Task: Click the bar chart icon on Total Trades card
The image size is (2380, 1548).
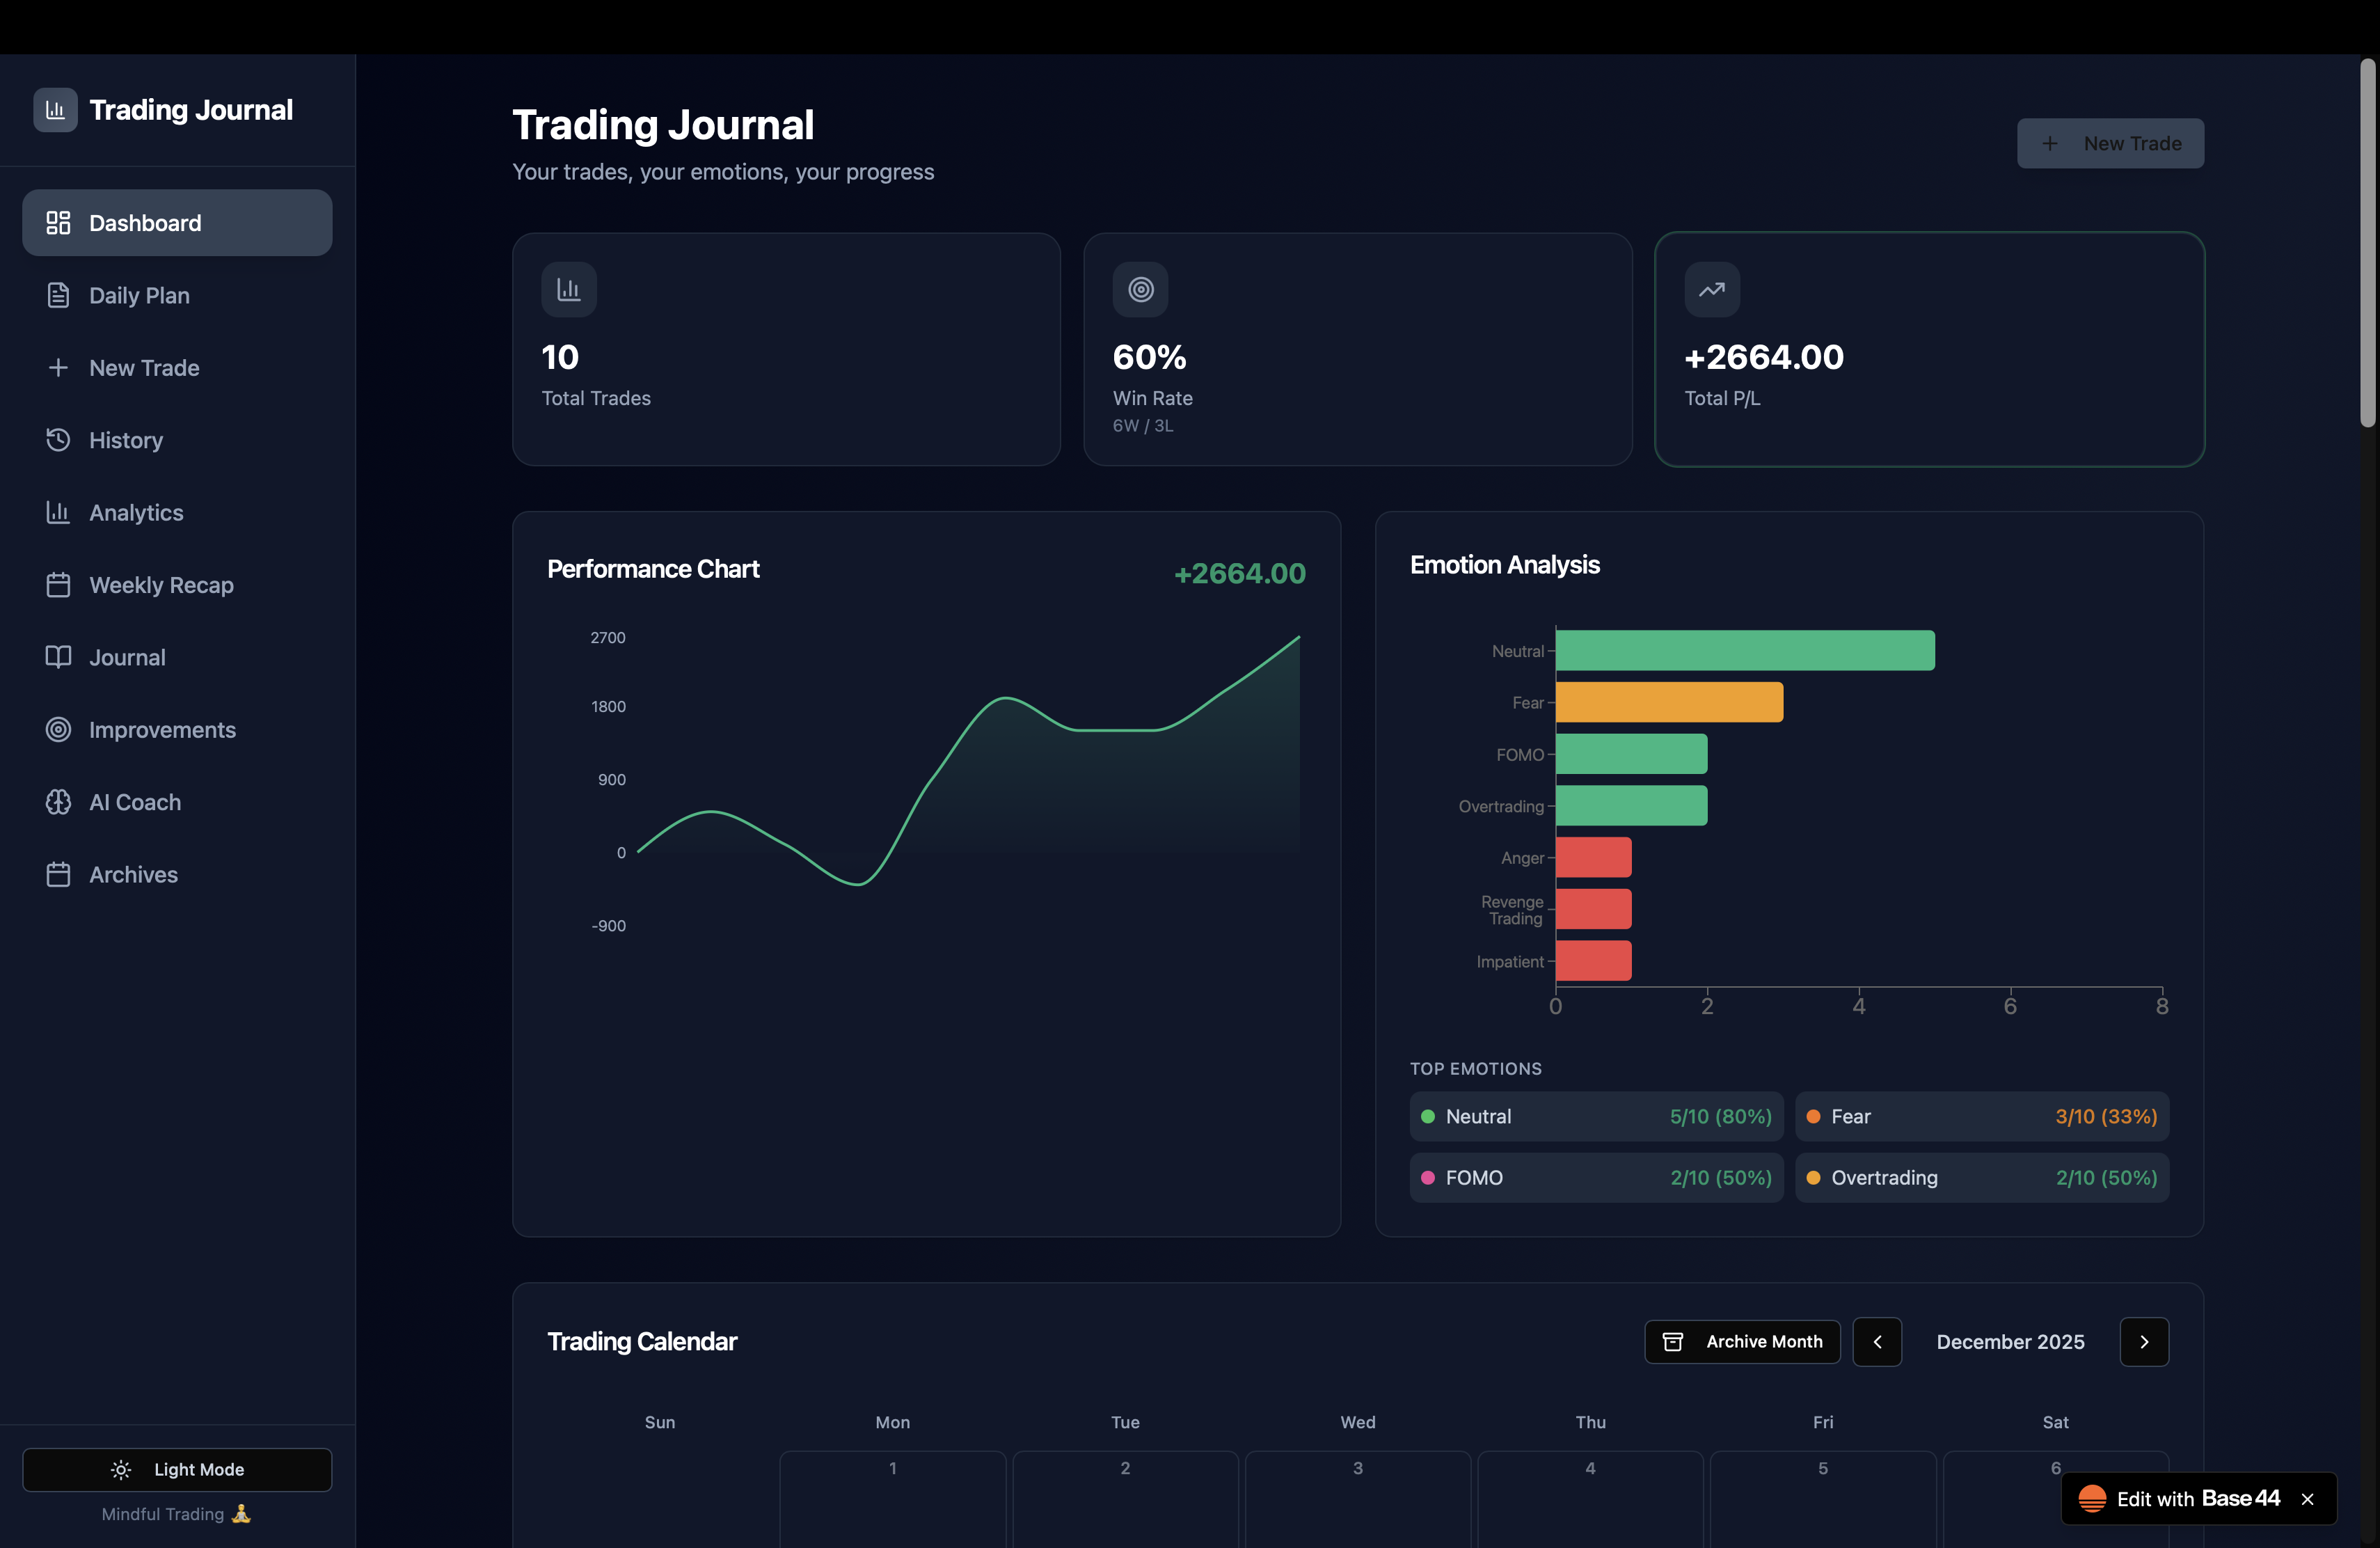Action: click(569, 290)
